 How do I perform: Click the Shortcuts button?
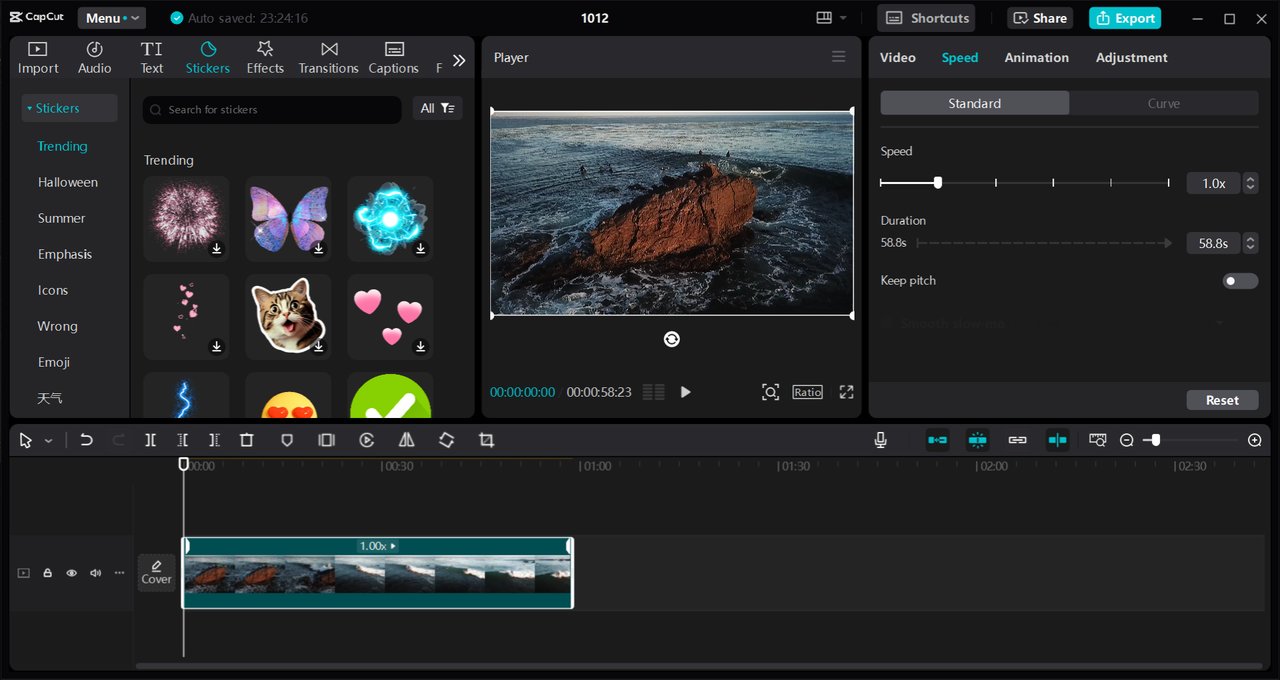[x=926, y=18]
